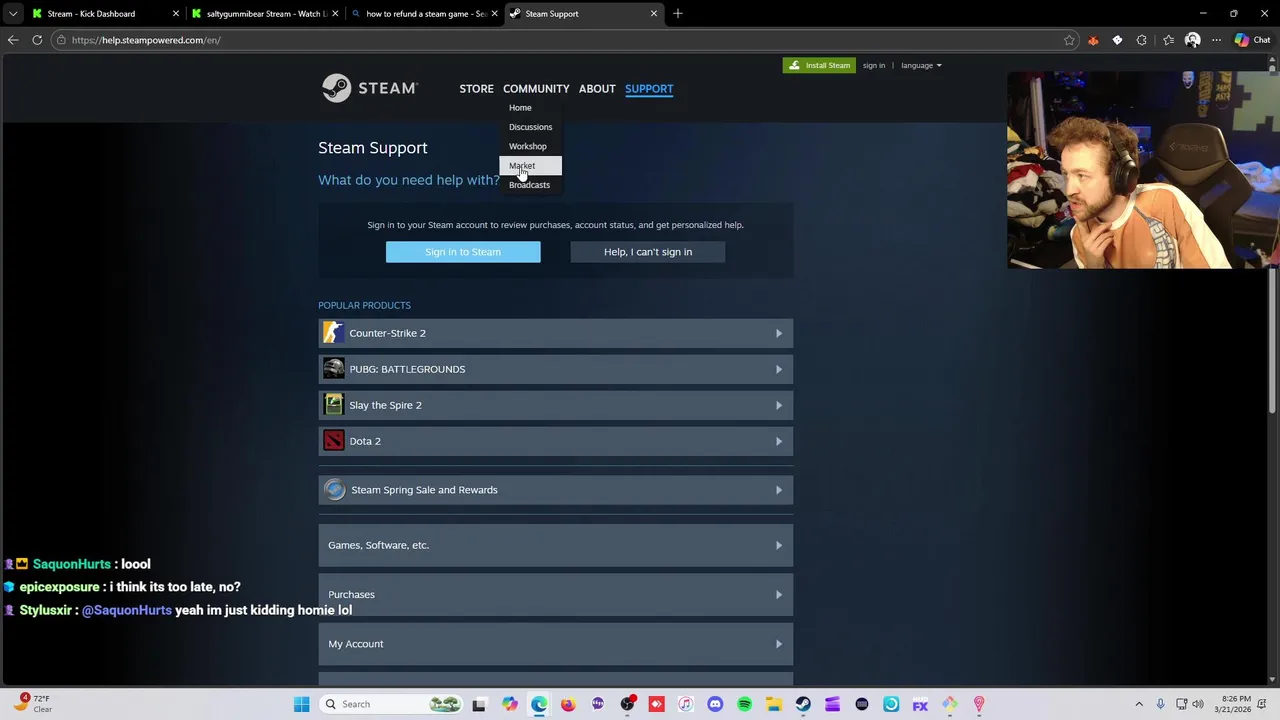Expand Steam Spring Sale and Rewards row
Image resolution: width=1280 pixels, height=720 pixels.
coord(555,490)
